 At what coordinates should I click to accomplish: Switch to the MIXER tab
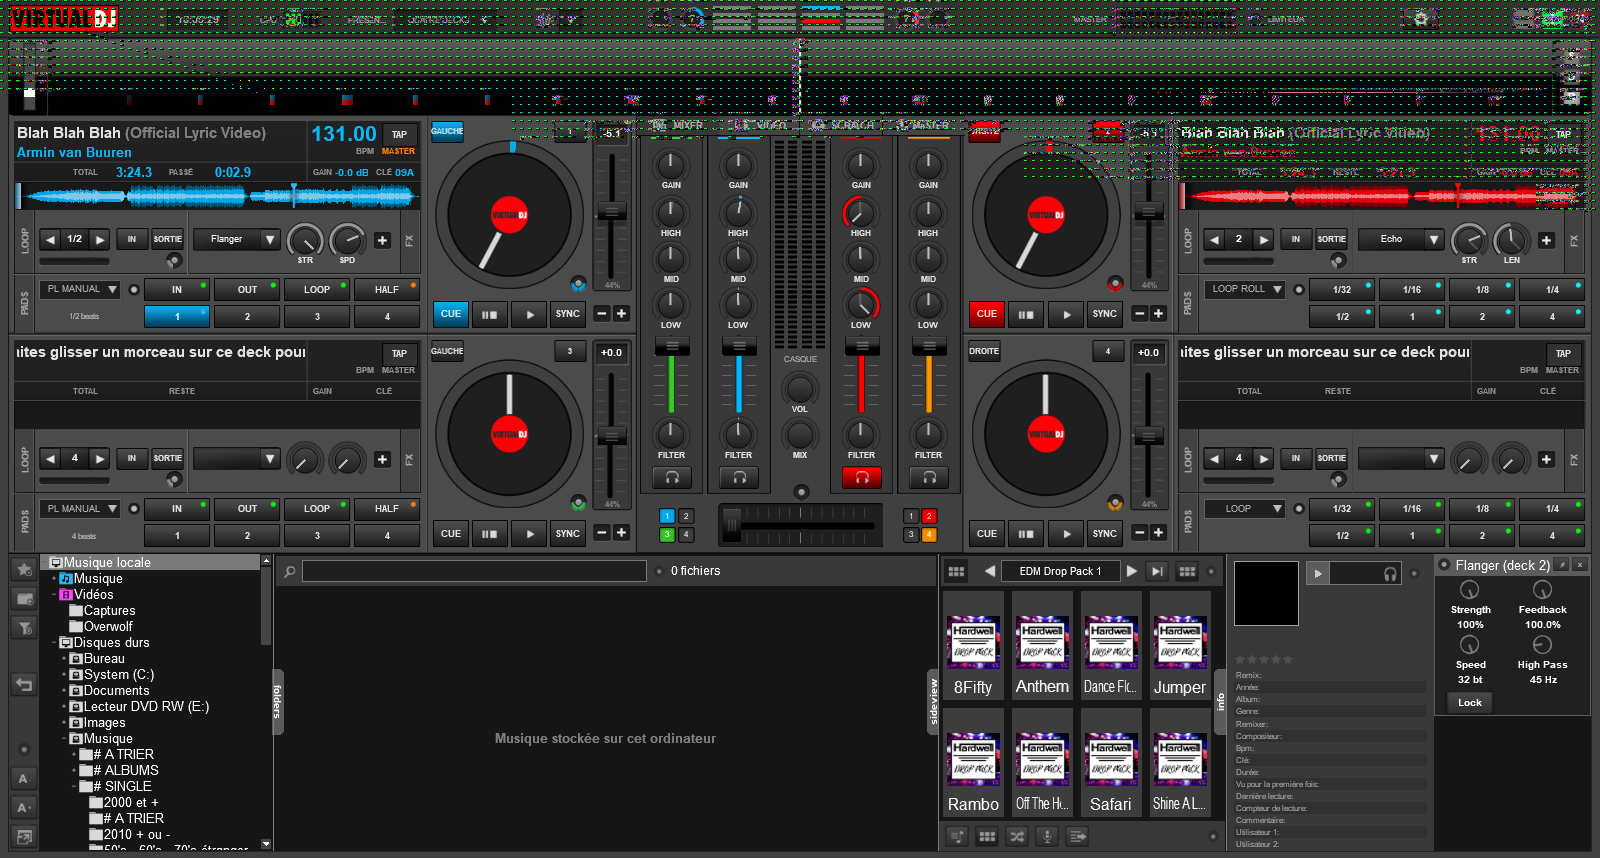(678, 125)
